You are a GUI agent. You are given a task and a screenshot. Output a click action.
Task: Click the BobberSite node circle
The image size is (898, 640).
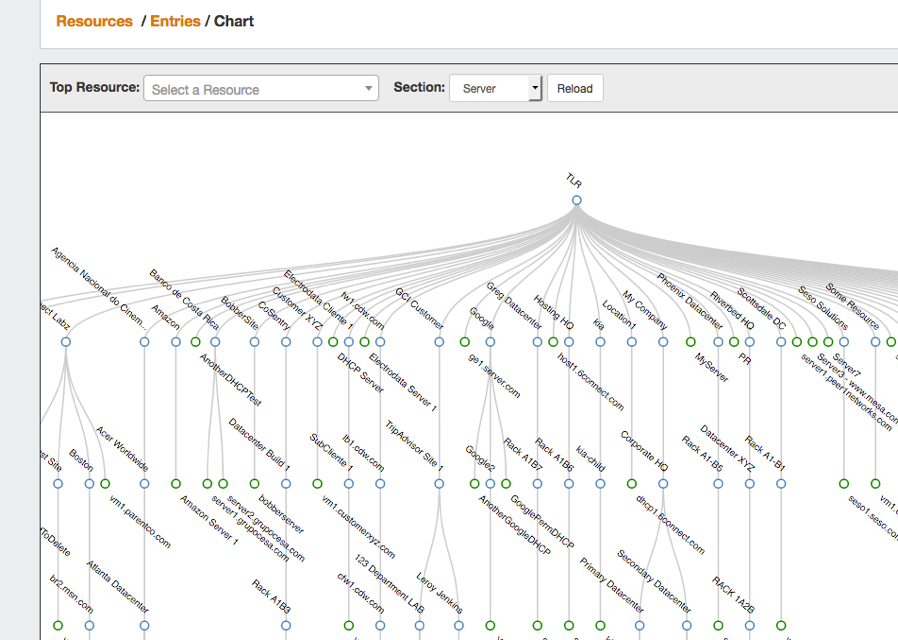click(254, 342)
